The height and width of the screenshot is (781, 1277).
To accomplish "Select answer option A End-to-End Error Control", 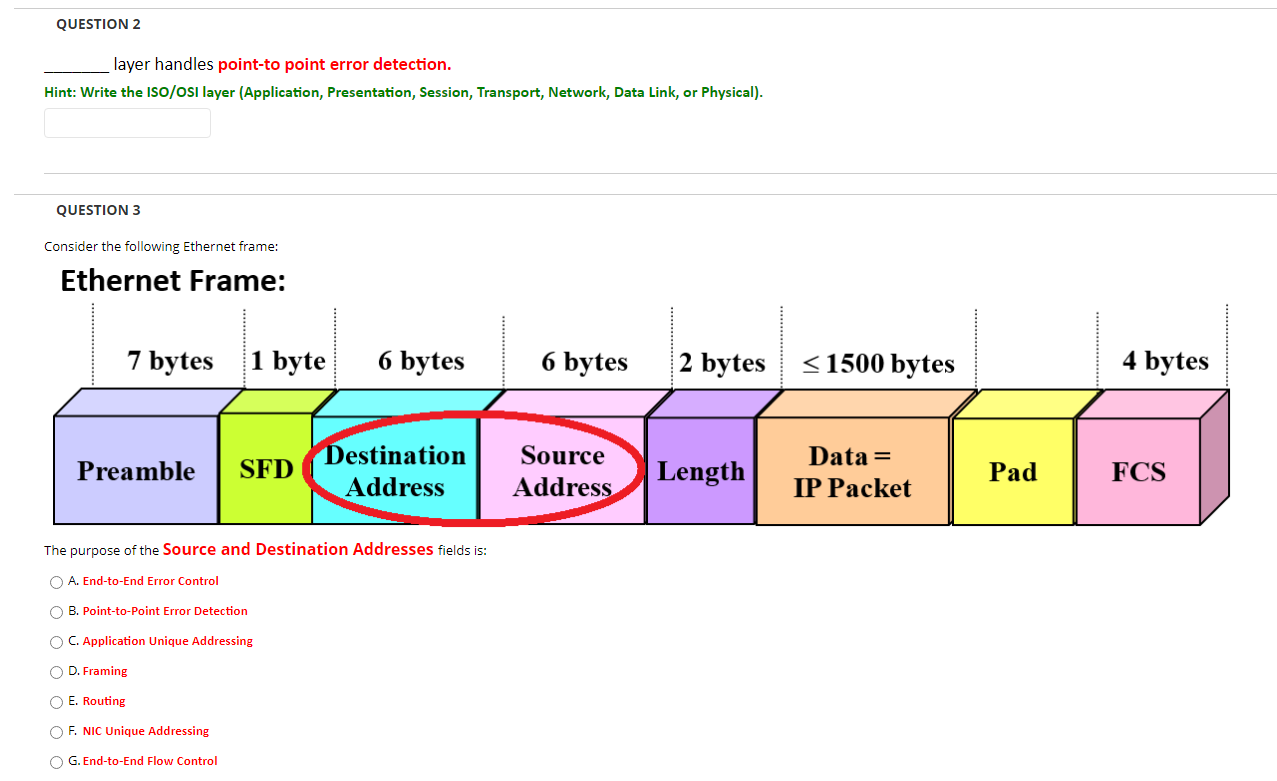I will (x=56, y=582).
